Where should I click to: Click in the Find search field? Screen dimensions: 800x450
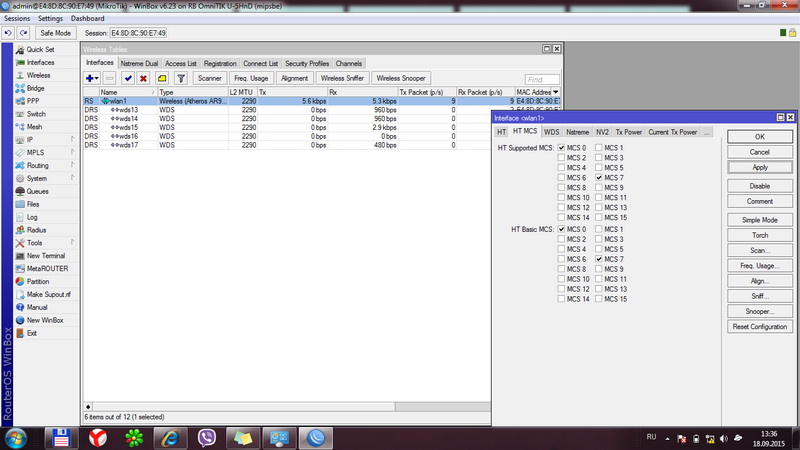542,80
